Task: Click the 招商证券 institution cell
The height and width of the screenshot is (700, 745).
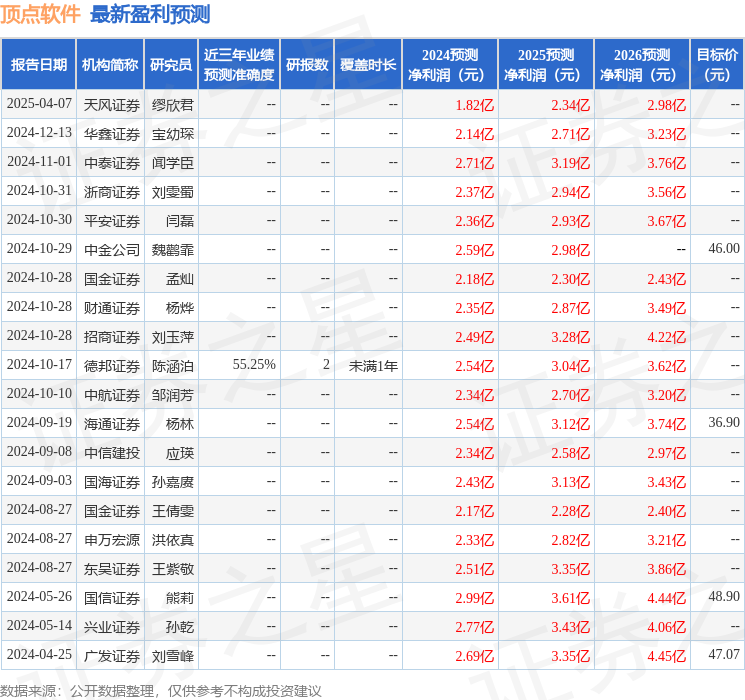Action: click(112, 336)
